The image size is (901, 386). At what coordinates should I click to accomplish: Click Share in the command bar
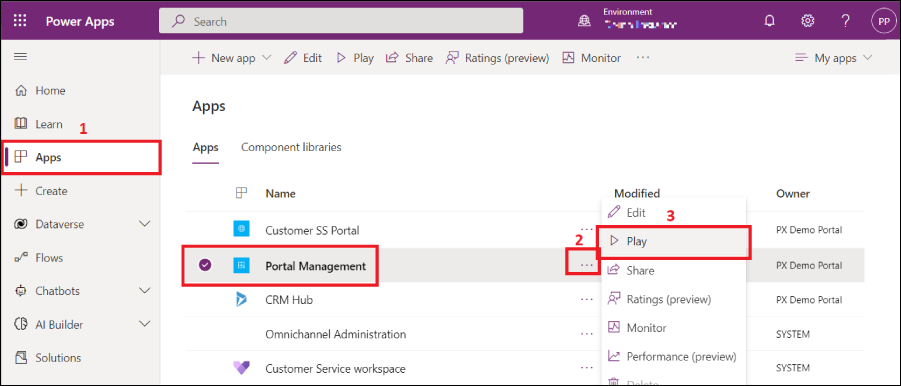pyautogui.click(x=409, y=58)
